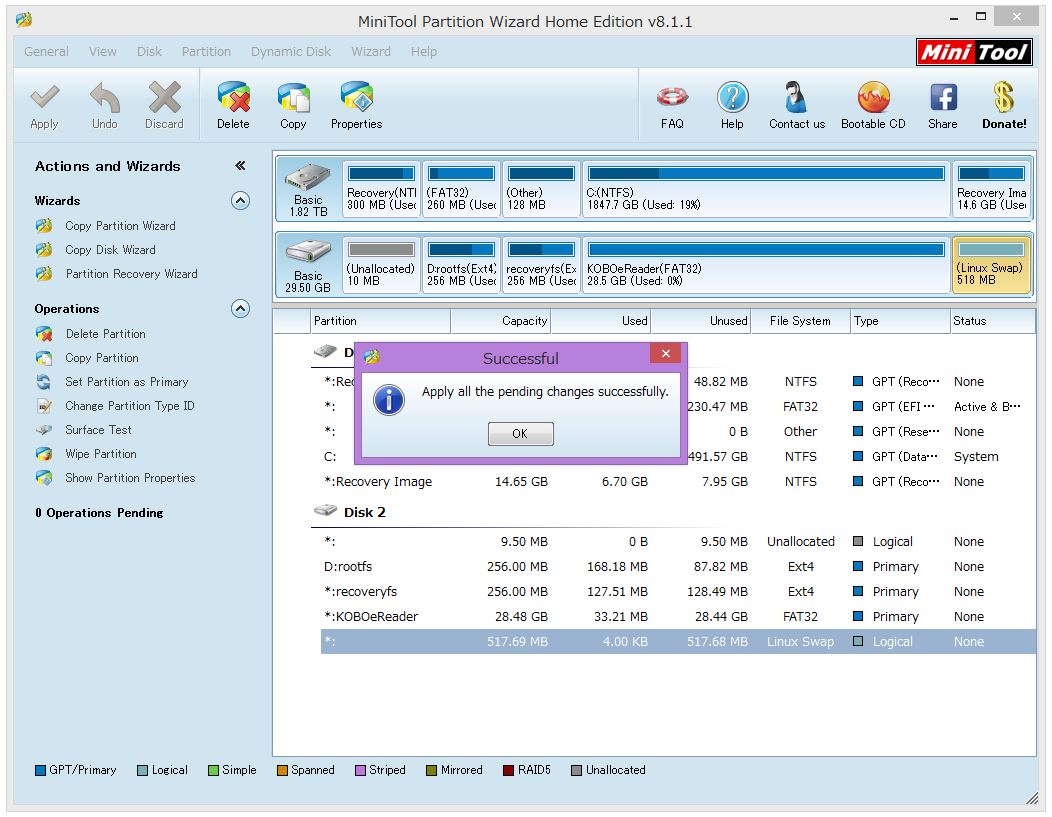1052x817 pixels.
Task: Open the Partition menu
Action: (206, 52)
